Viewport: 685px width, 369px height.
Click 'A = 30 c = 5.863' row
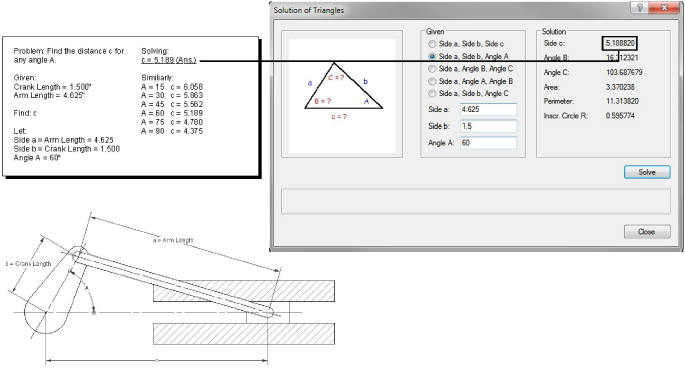pos(172,96)
